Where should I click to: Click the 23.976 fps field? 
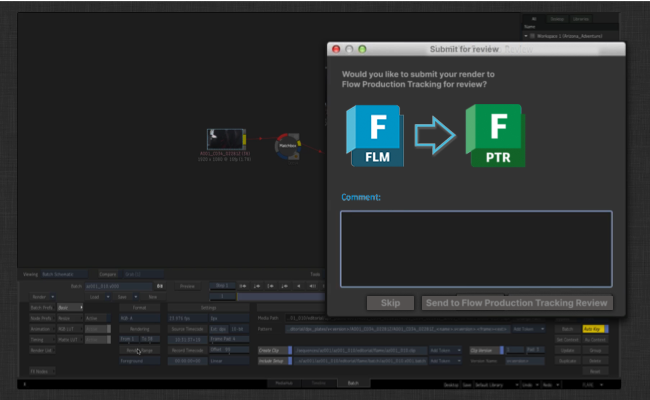[x=187, y=318]
